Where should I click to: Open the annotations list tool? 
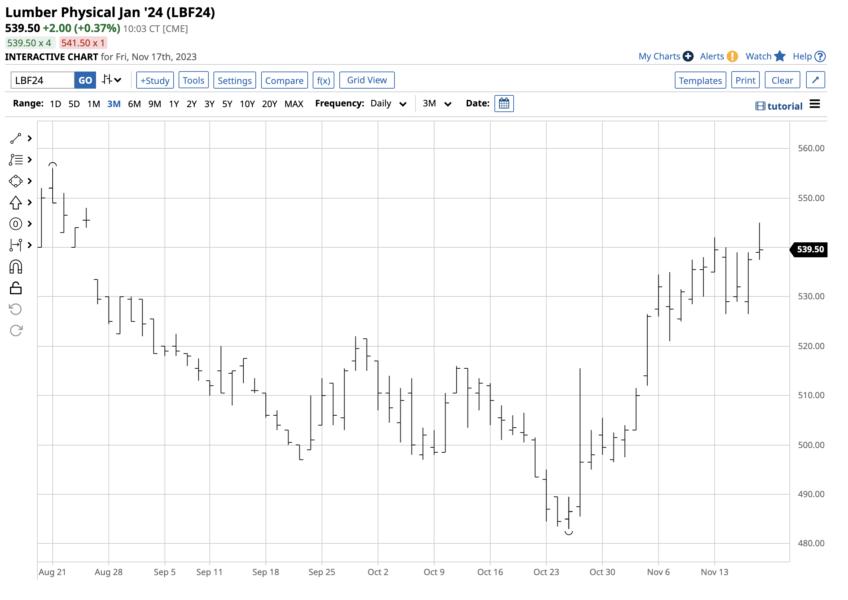tap(15, 158)
